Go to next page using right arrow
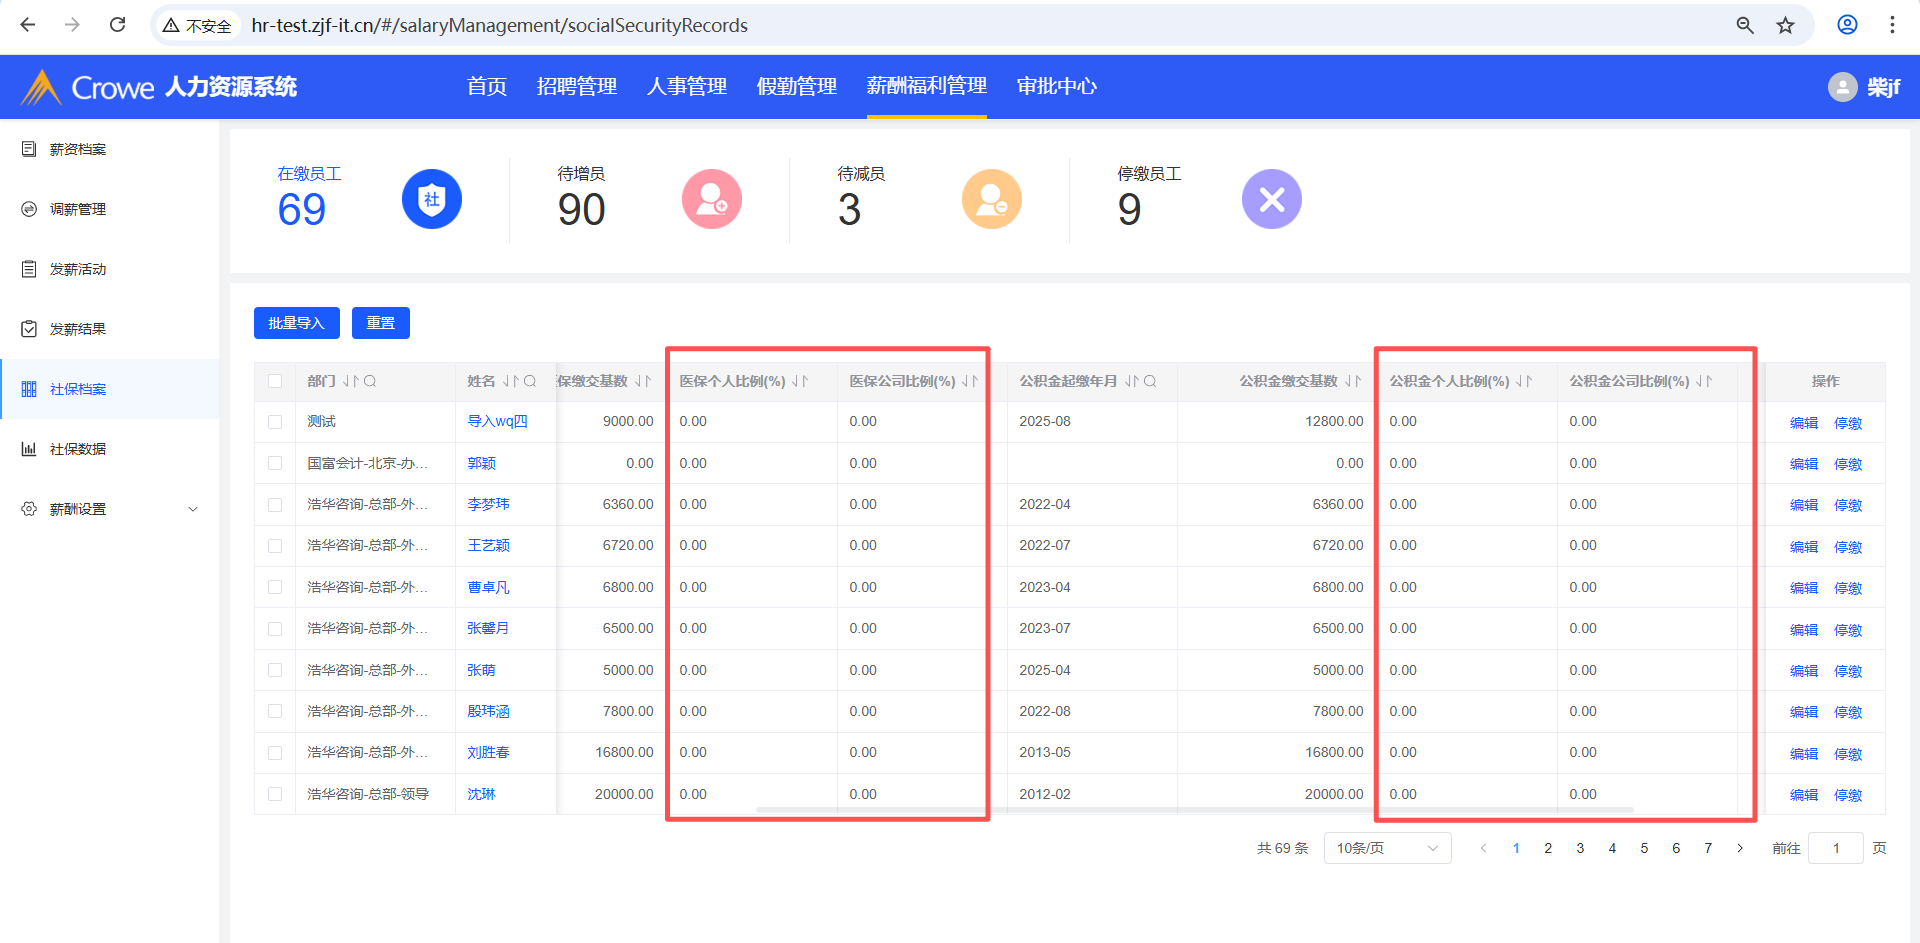 pyautogui.click(x=1740, y=848)
